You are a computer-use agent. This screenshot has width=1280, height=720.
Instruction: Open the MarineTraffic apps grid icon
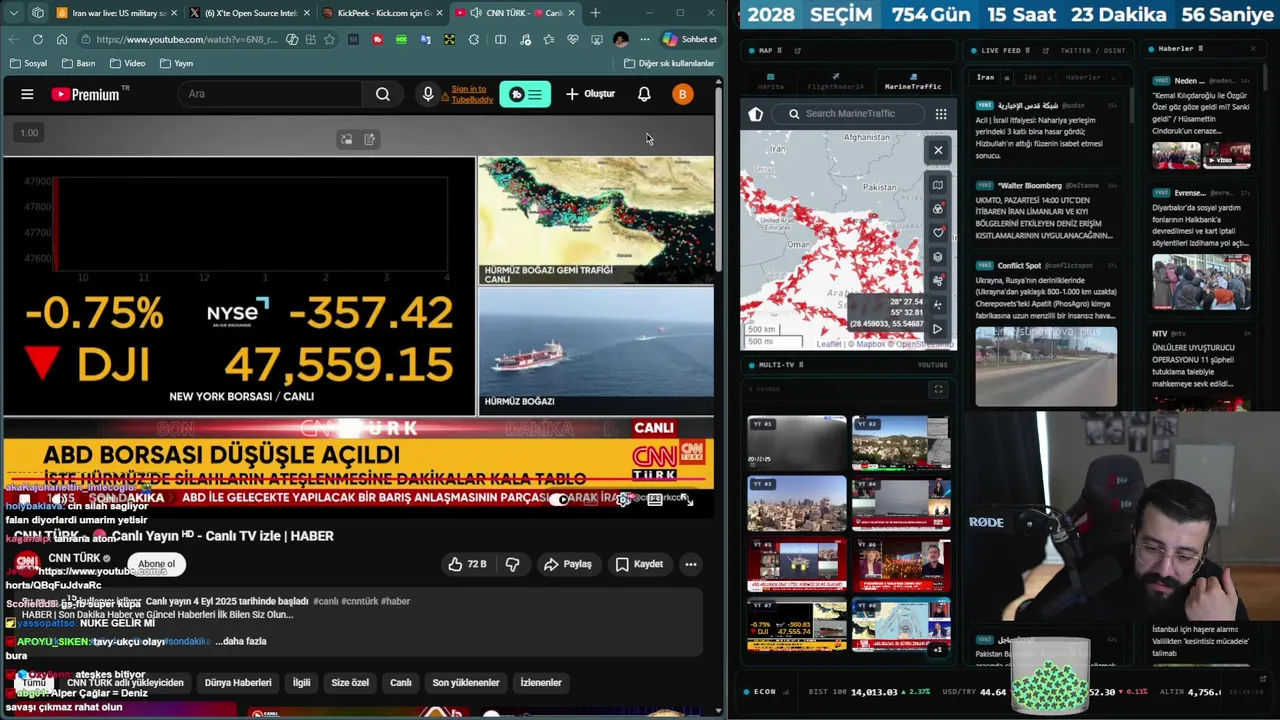941,114
